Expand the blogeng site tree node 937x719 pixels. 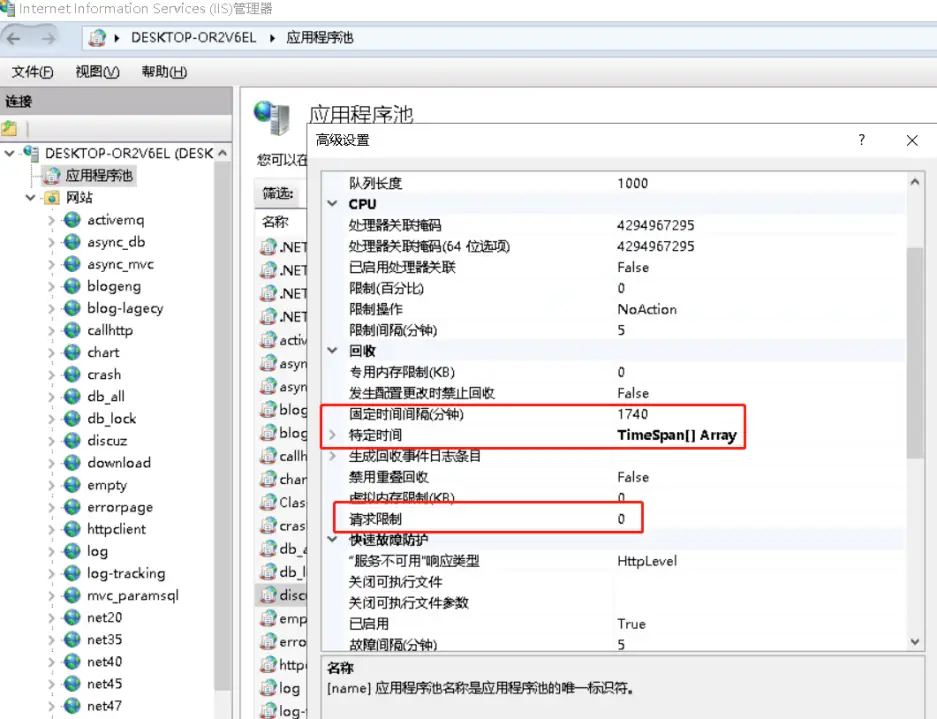[51, 287]
